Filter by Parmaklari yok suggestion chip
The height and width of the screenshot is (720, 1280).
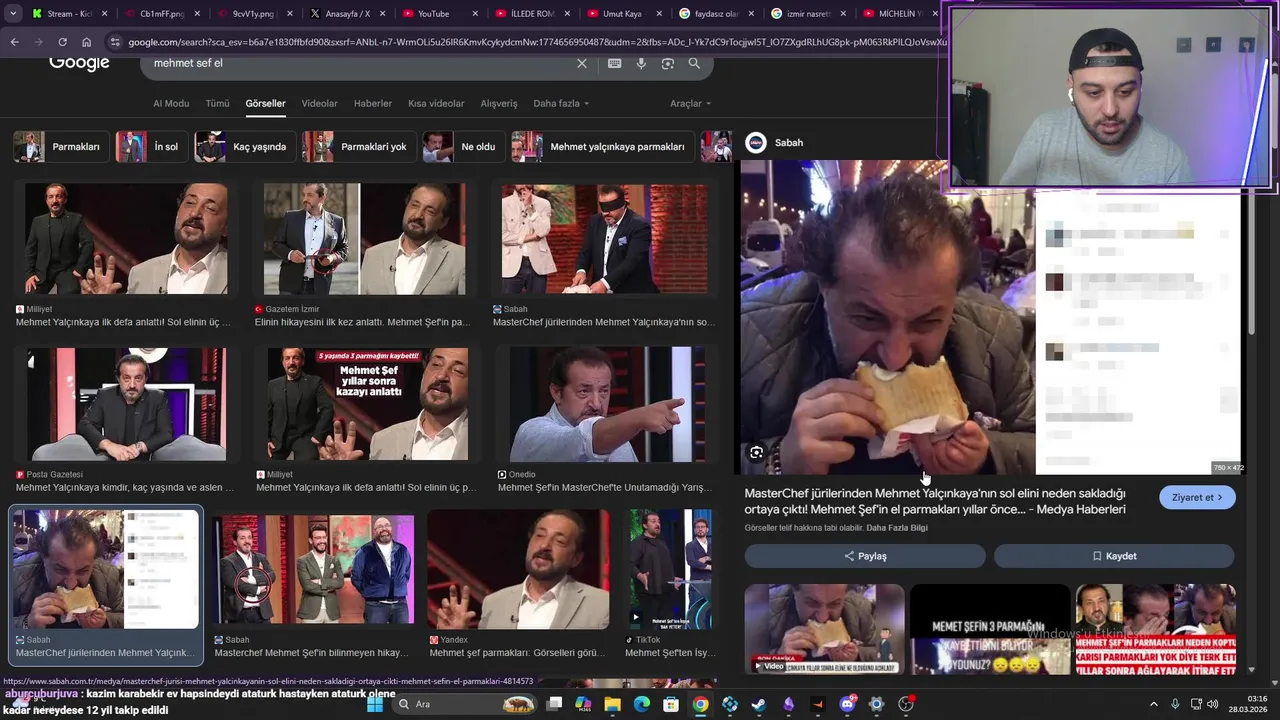click(x=358, y=146)
